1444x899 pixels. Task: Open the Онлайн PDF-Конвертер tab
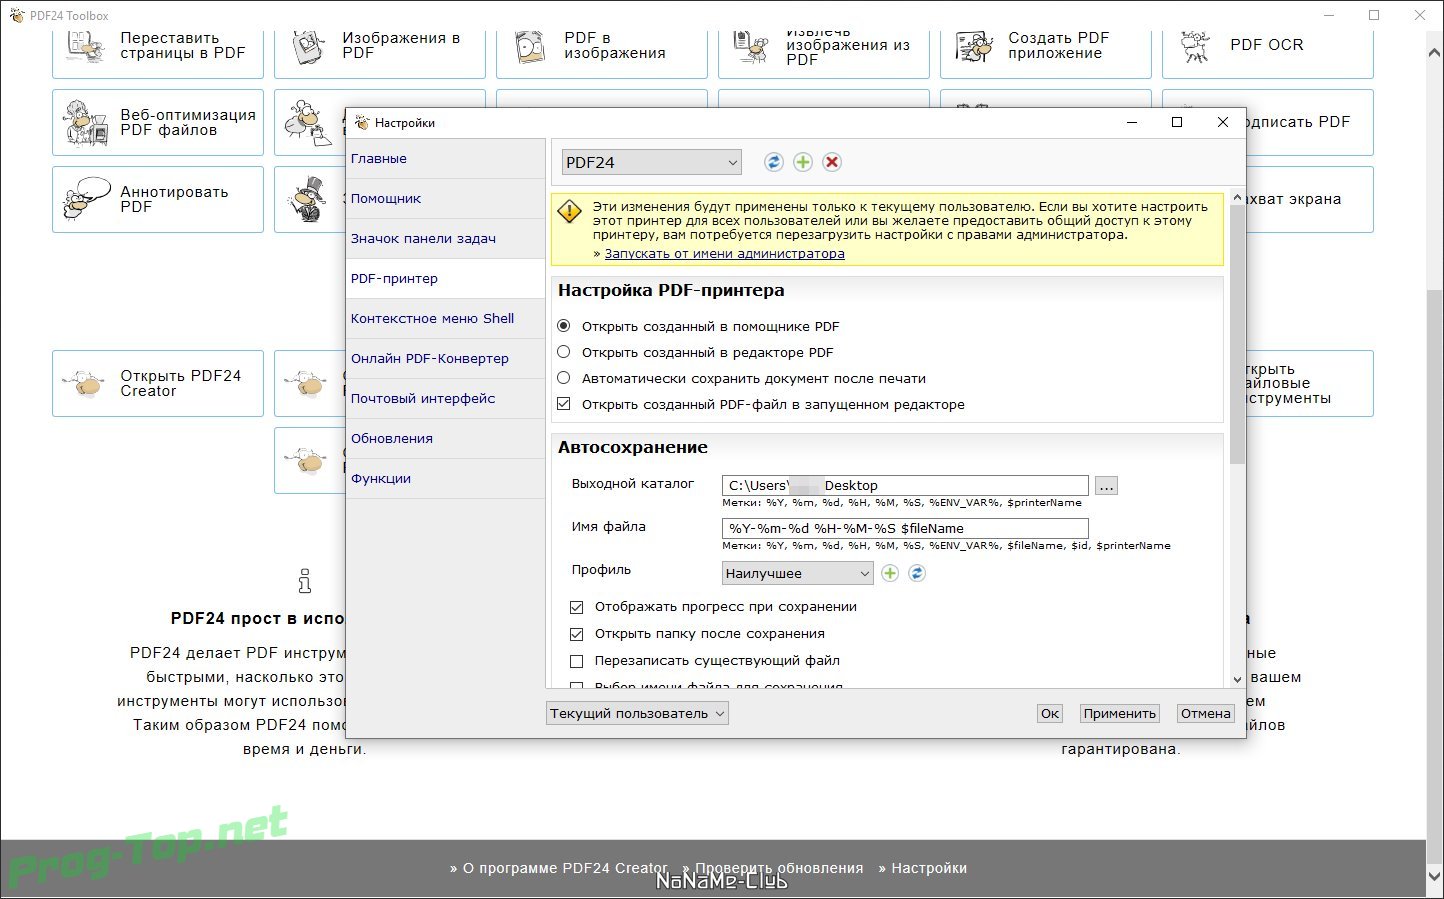pos(445,359)
